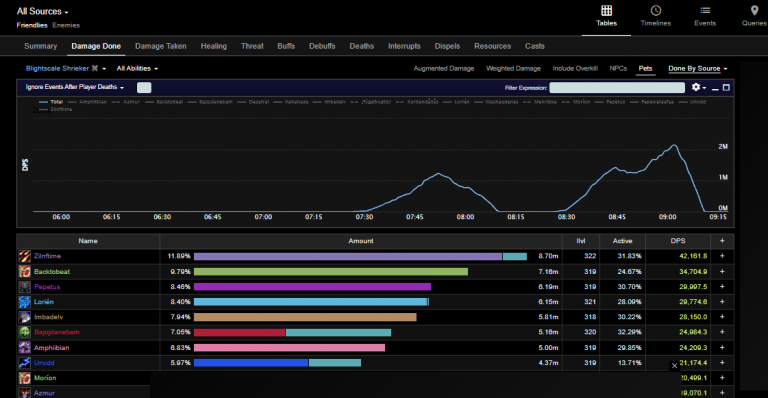The width and height of the screenshot is (768, 398).
Task: Click Unxdd's class icon
Action: [24, 363]
